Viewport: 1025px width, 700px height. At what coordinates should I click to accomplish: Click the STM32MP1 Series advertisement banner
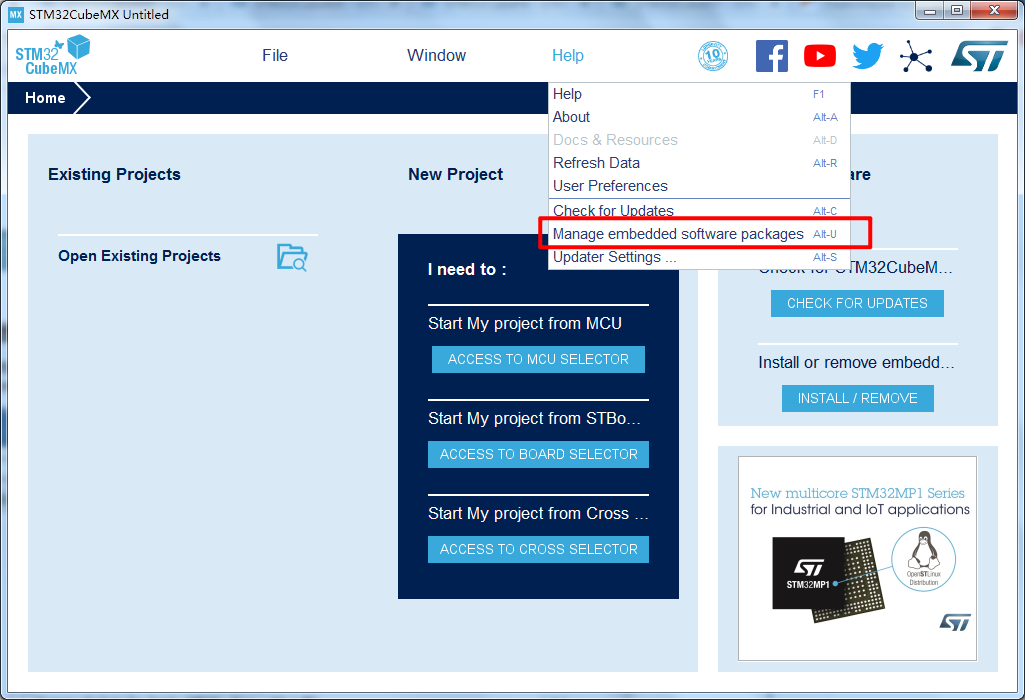point(857,558)
